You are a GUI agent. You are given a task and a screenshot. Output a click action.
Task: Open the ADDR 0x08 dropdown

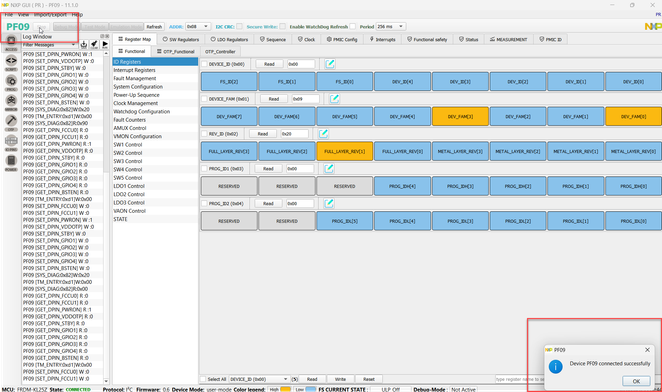click(198, 26)
